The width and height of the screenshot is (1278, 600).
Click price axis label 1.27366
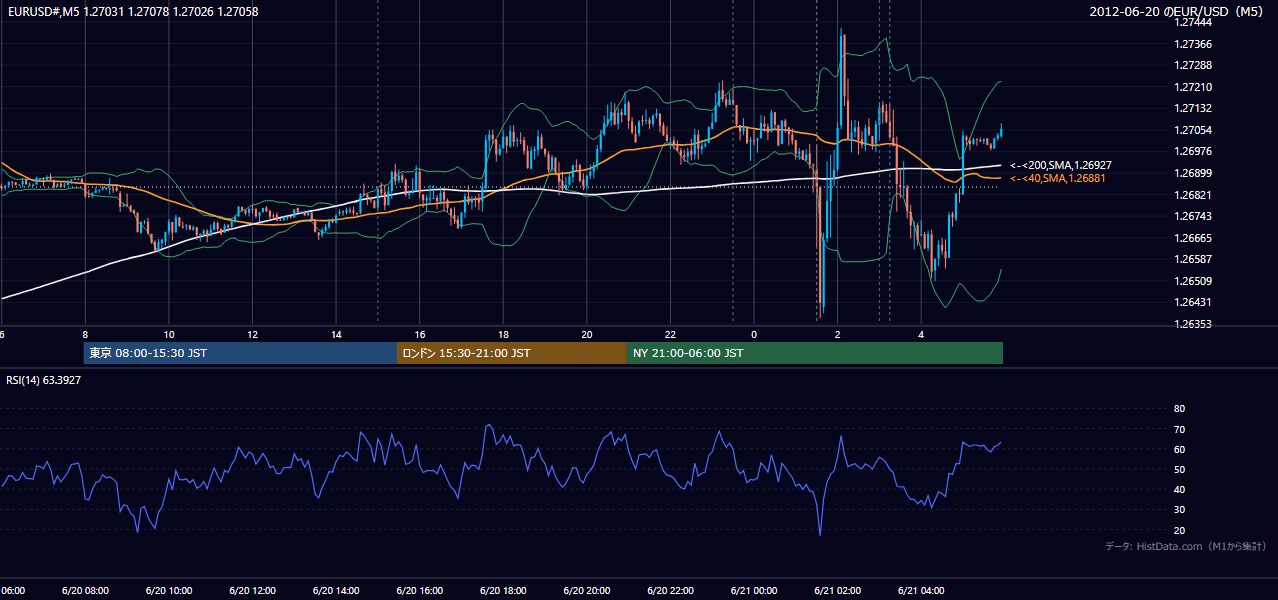point(1193,44)
